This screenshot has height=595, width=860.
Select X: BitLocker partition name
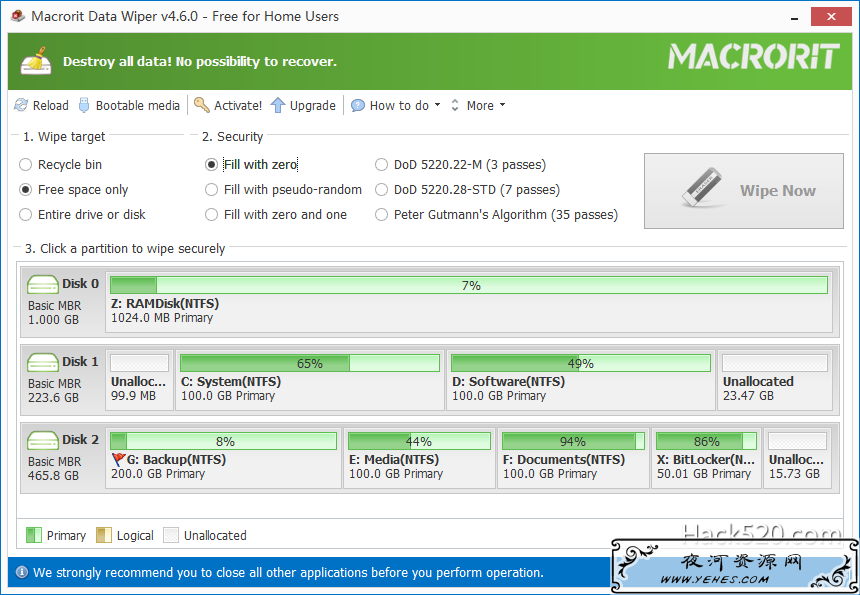706,459
